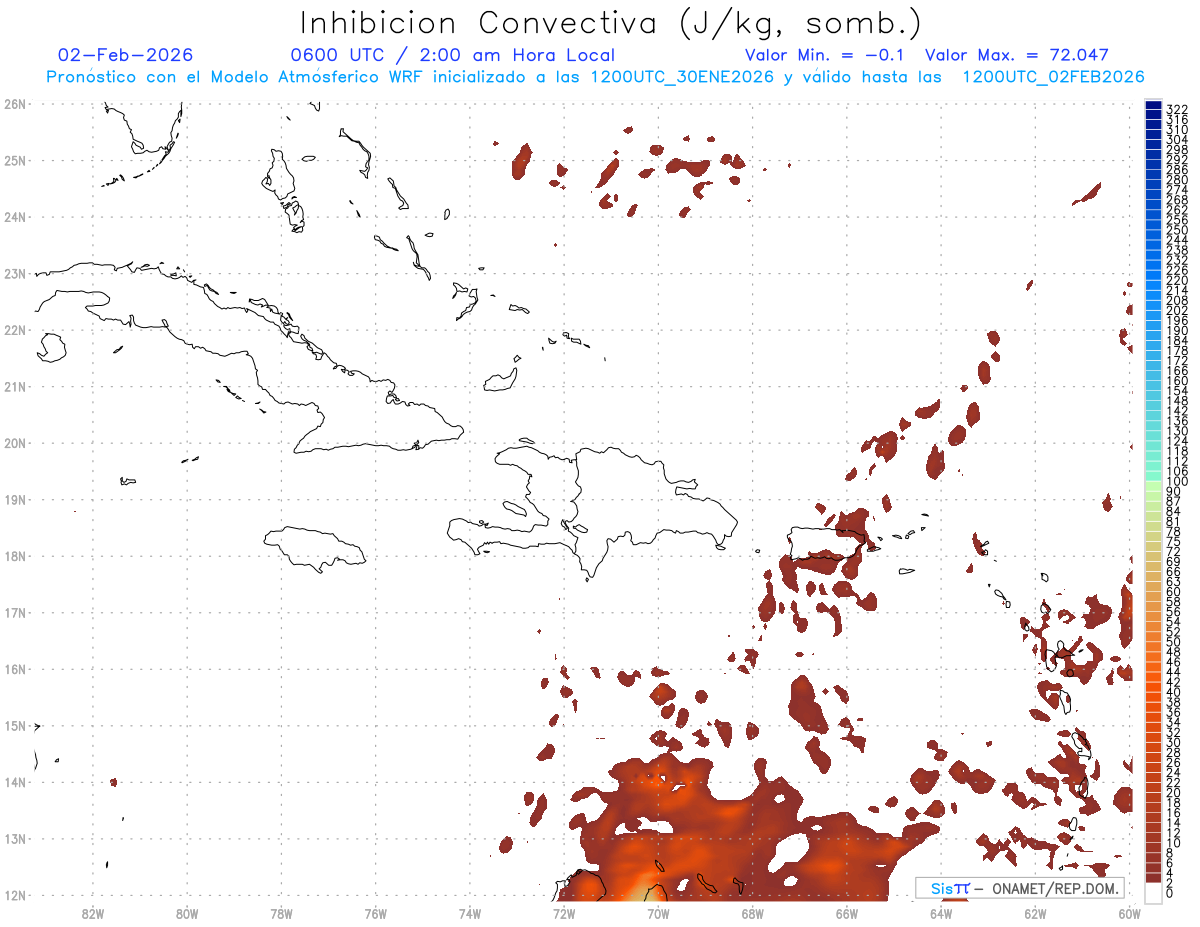Viewport: 1200px width, 927px height.
Task: Click the '74W' longitude label
Action: coord(470,912)
